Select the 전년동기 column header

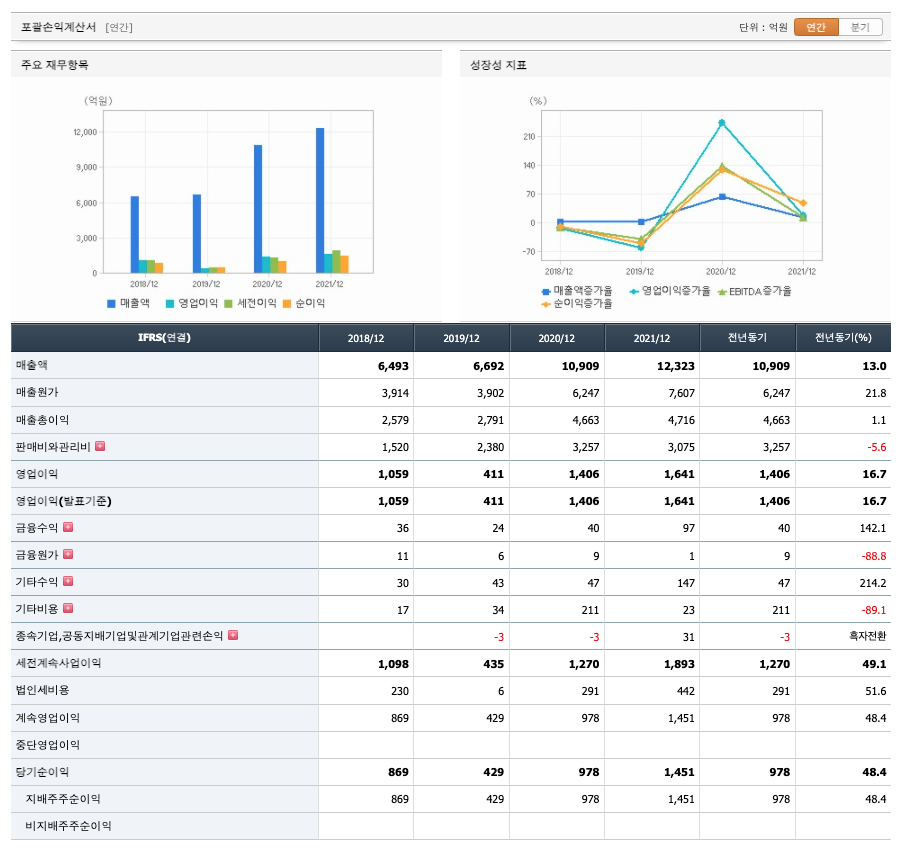[x=748, y=338]
